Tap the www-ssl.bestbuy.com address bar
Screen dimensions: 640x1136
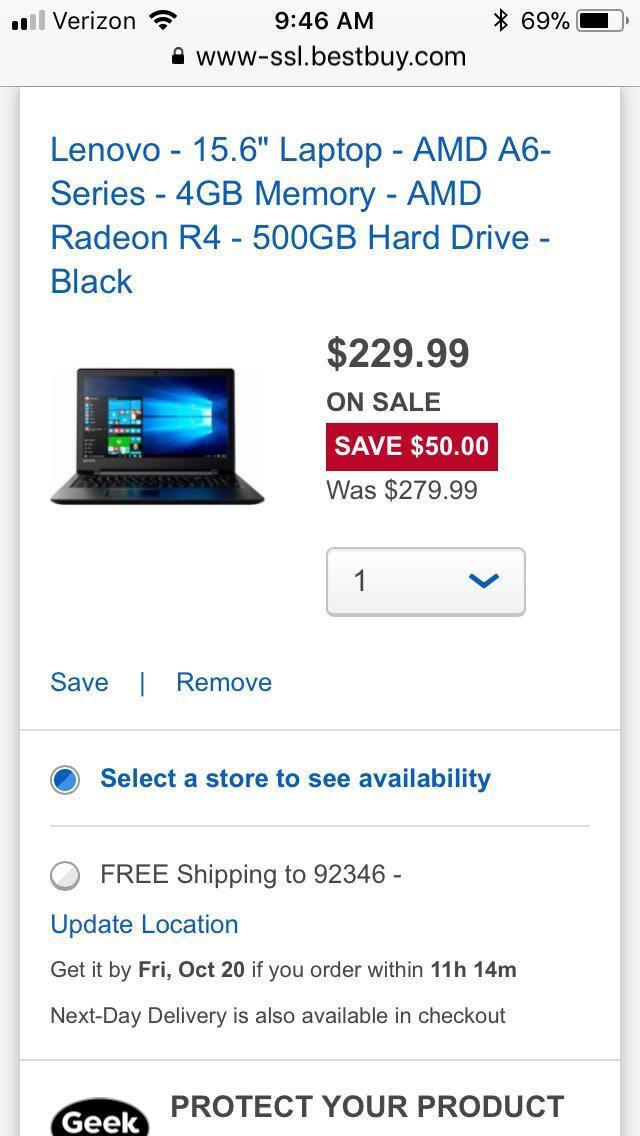pyautogui.click(x=320, y=57)
